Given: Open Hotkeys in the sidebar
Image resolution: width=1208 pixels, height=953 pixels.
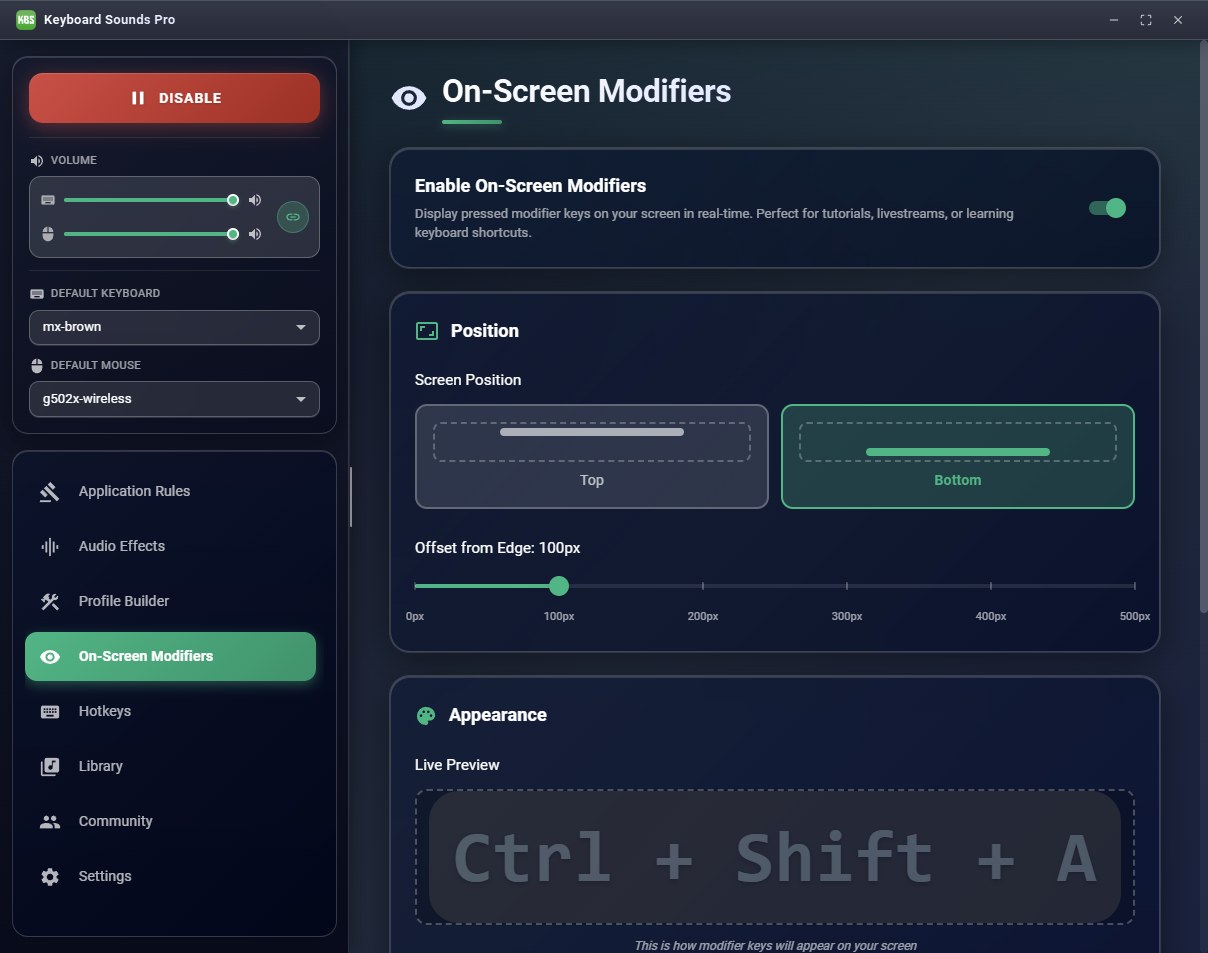Looking at the screenshot, I should coord(170,711).
